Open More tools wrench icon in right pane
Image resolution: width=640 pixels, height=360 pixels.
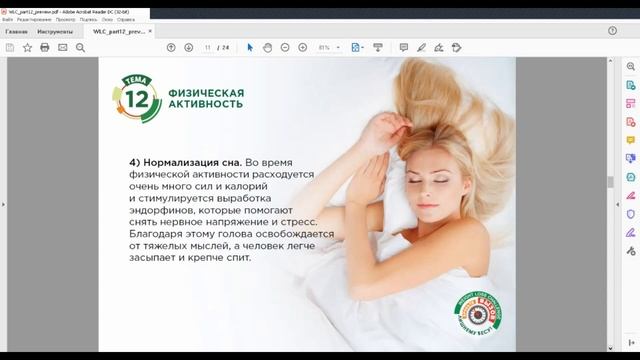pyautogui.click(x=631, y=251)
